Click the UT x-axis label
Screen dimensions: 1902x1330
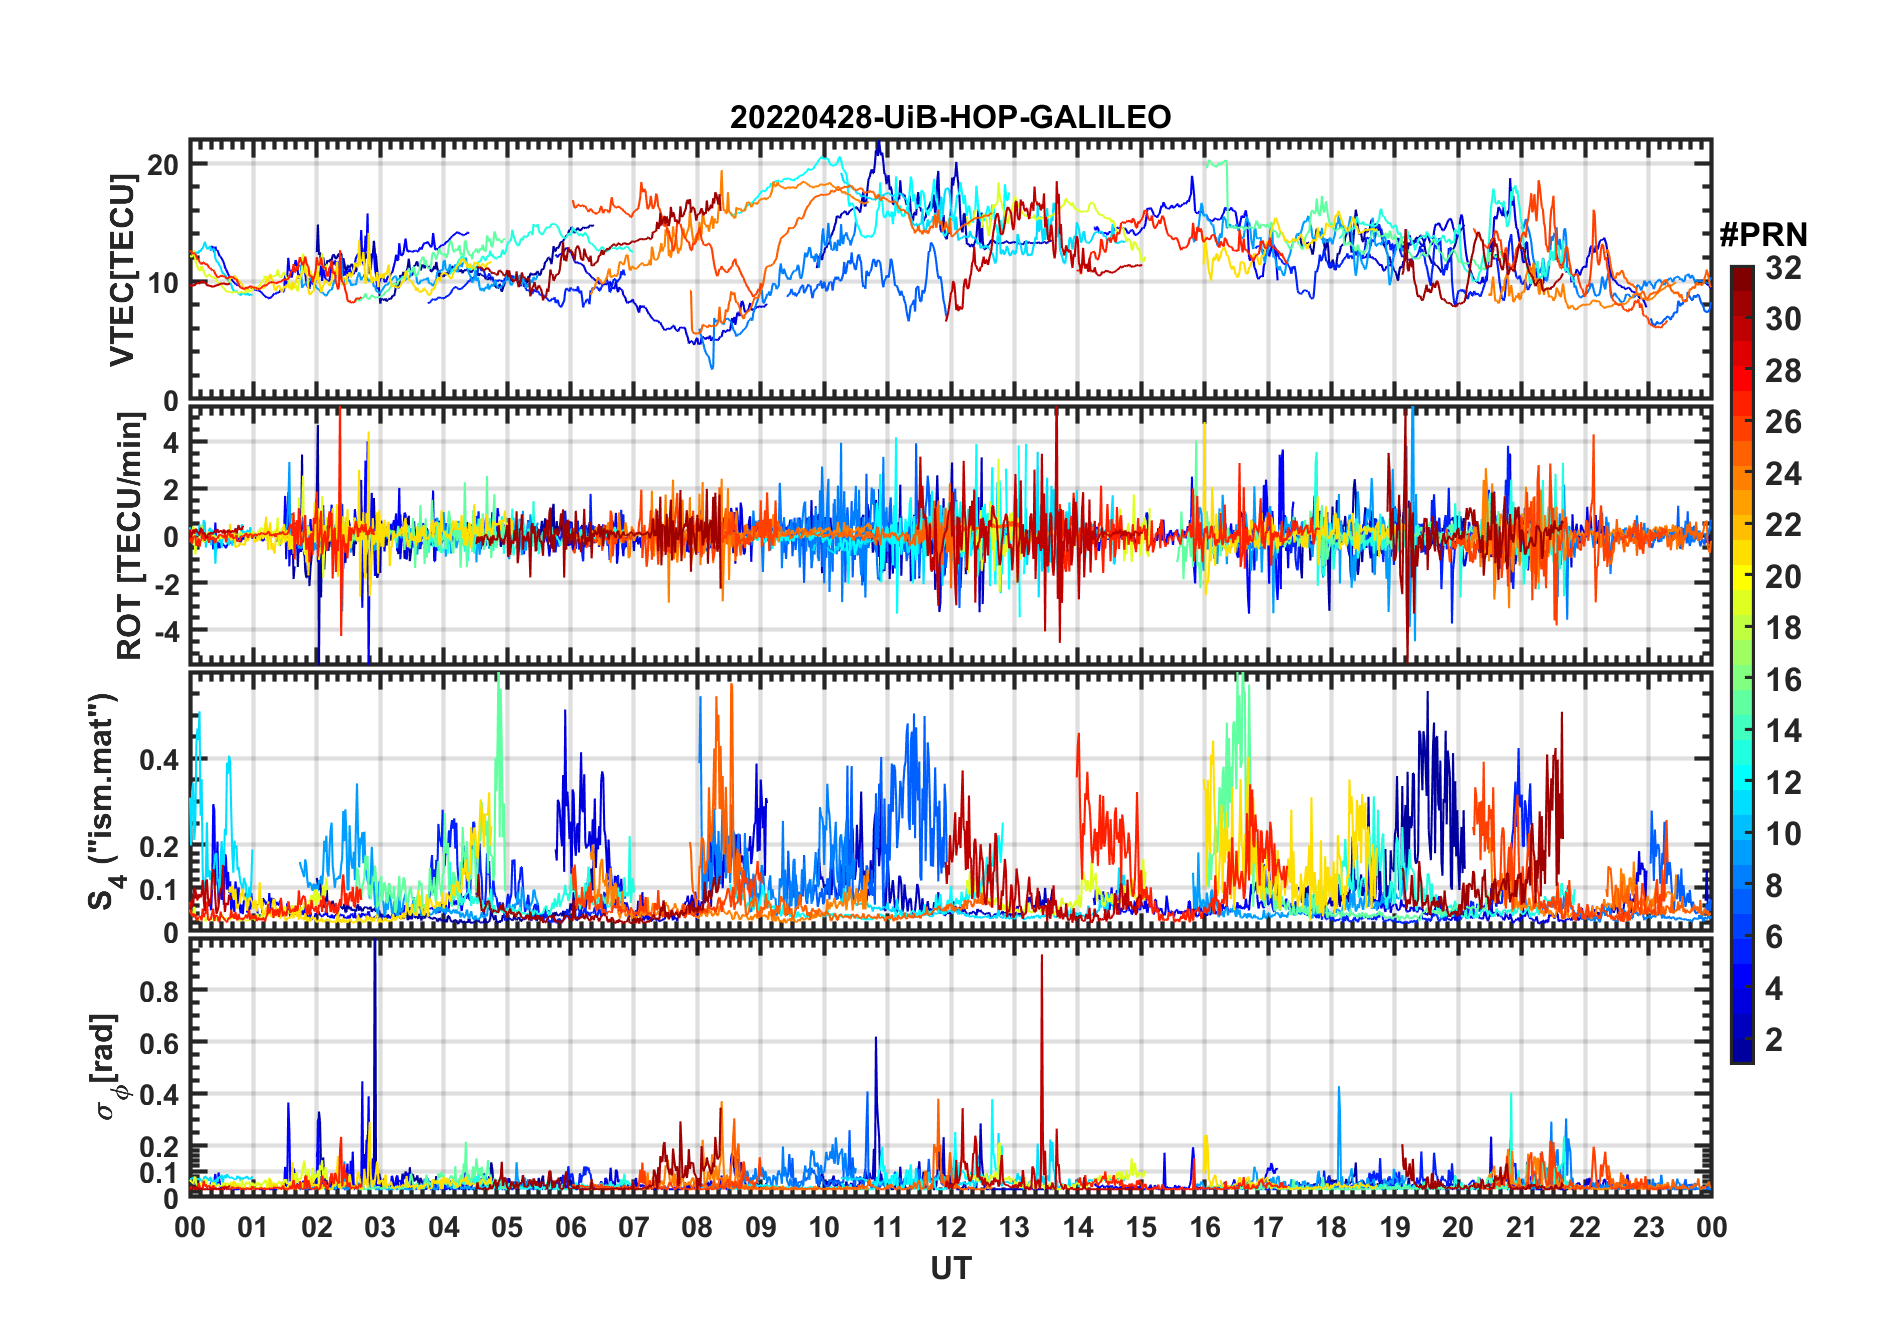coord(950,1268)
